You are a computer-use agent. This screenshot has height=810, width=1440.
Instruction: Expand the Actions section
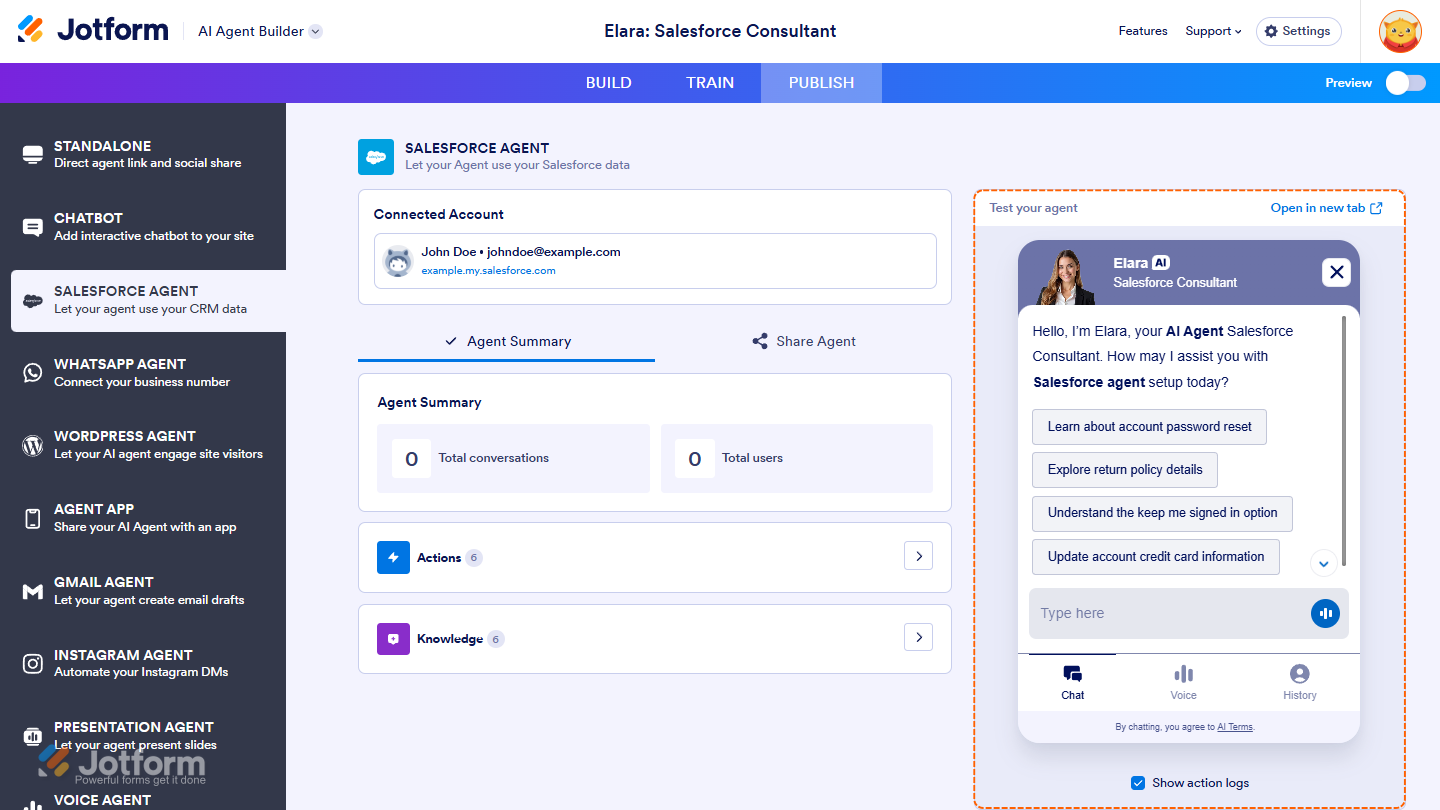pos(918,556)
